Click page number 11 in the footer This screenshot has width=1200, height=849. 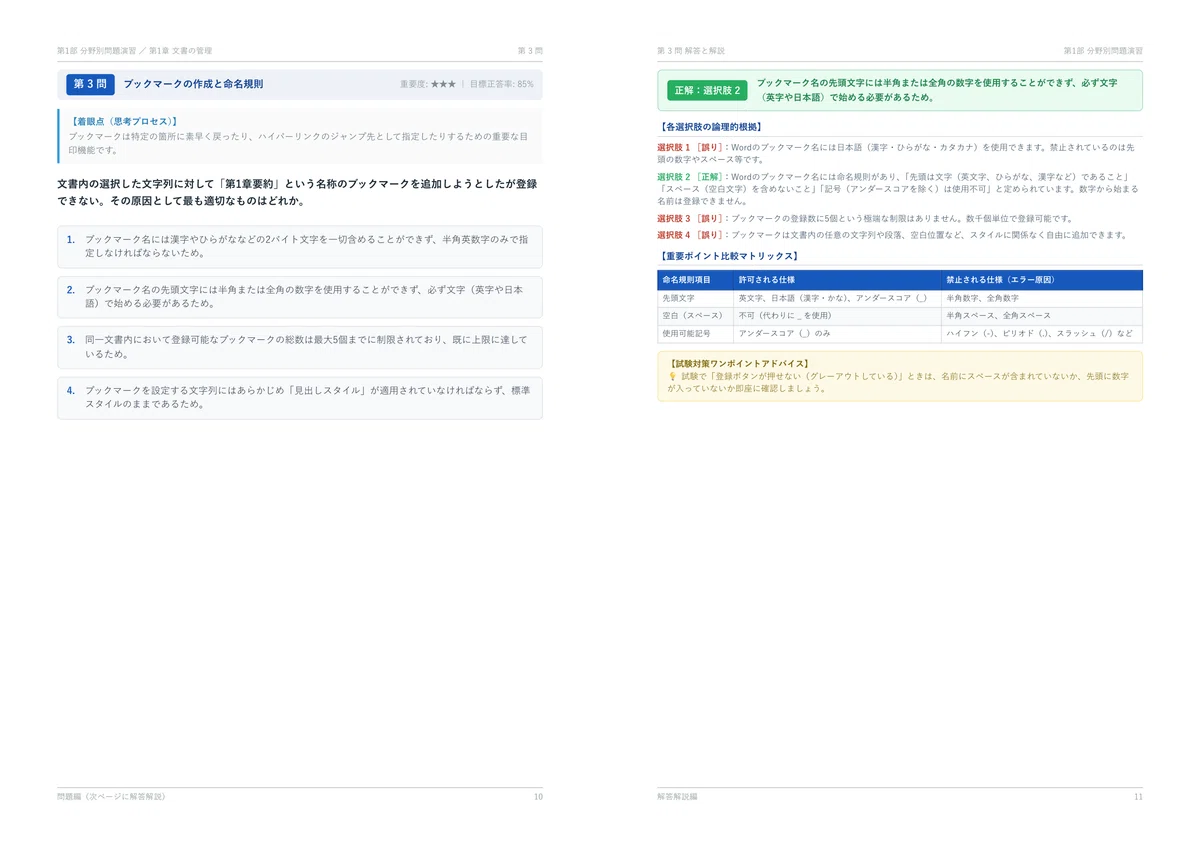point(1138,797)
